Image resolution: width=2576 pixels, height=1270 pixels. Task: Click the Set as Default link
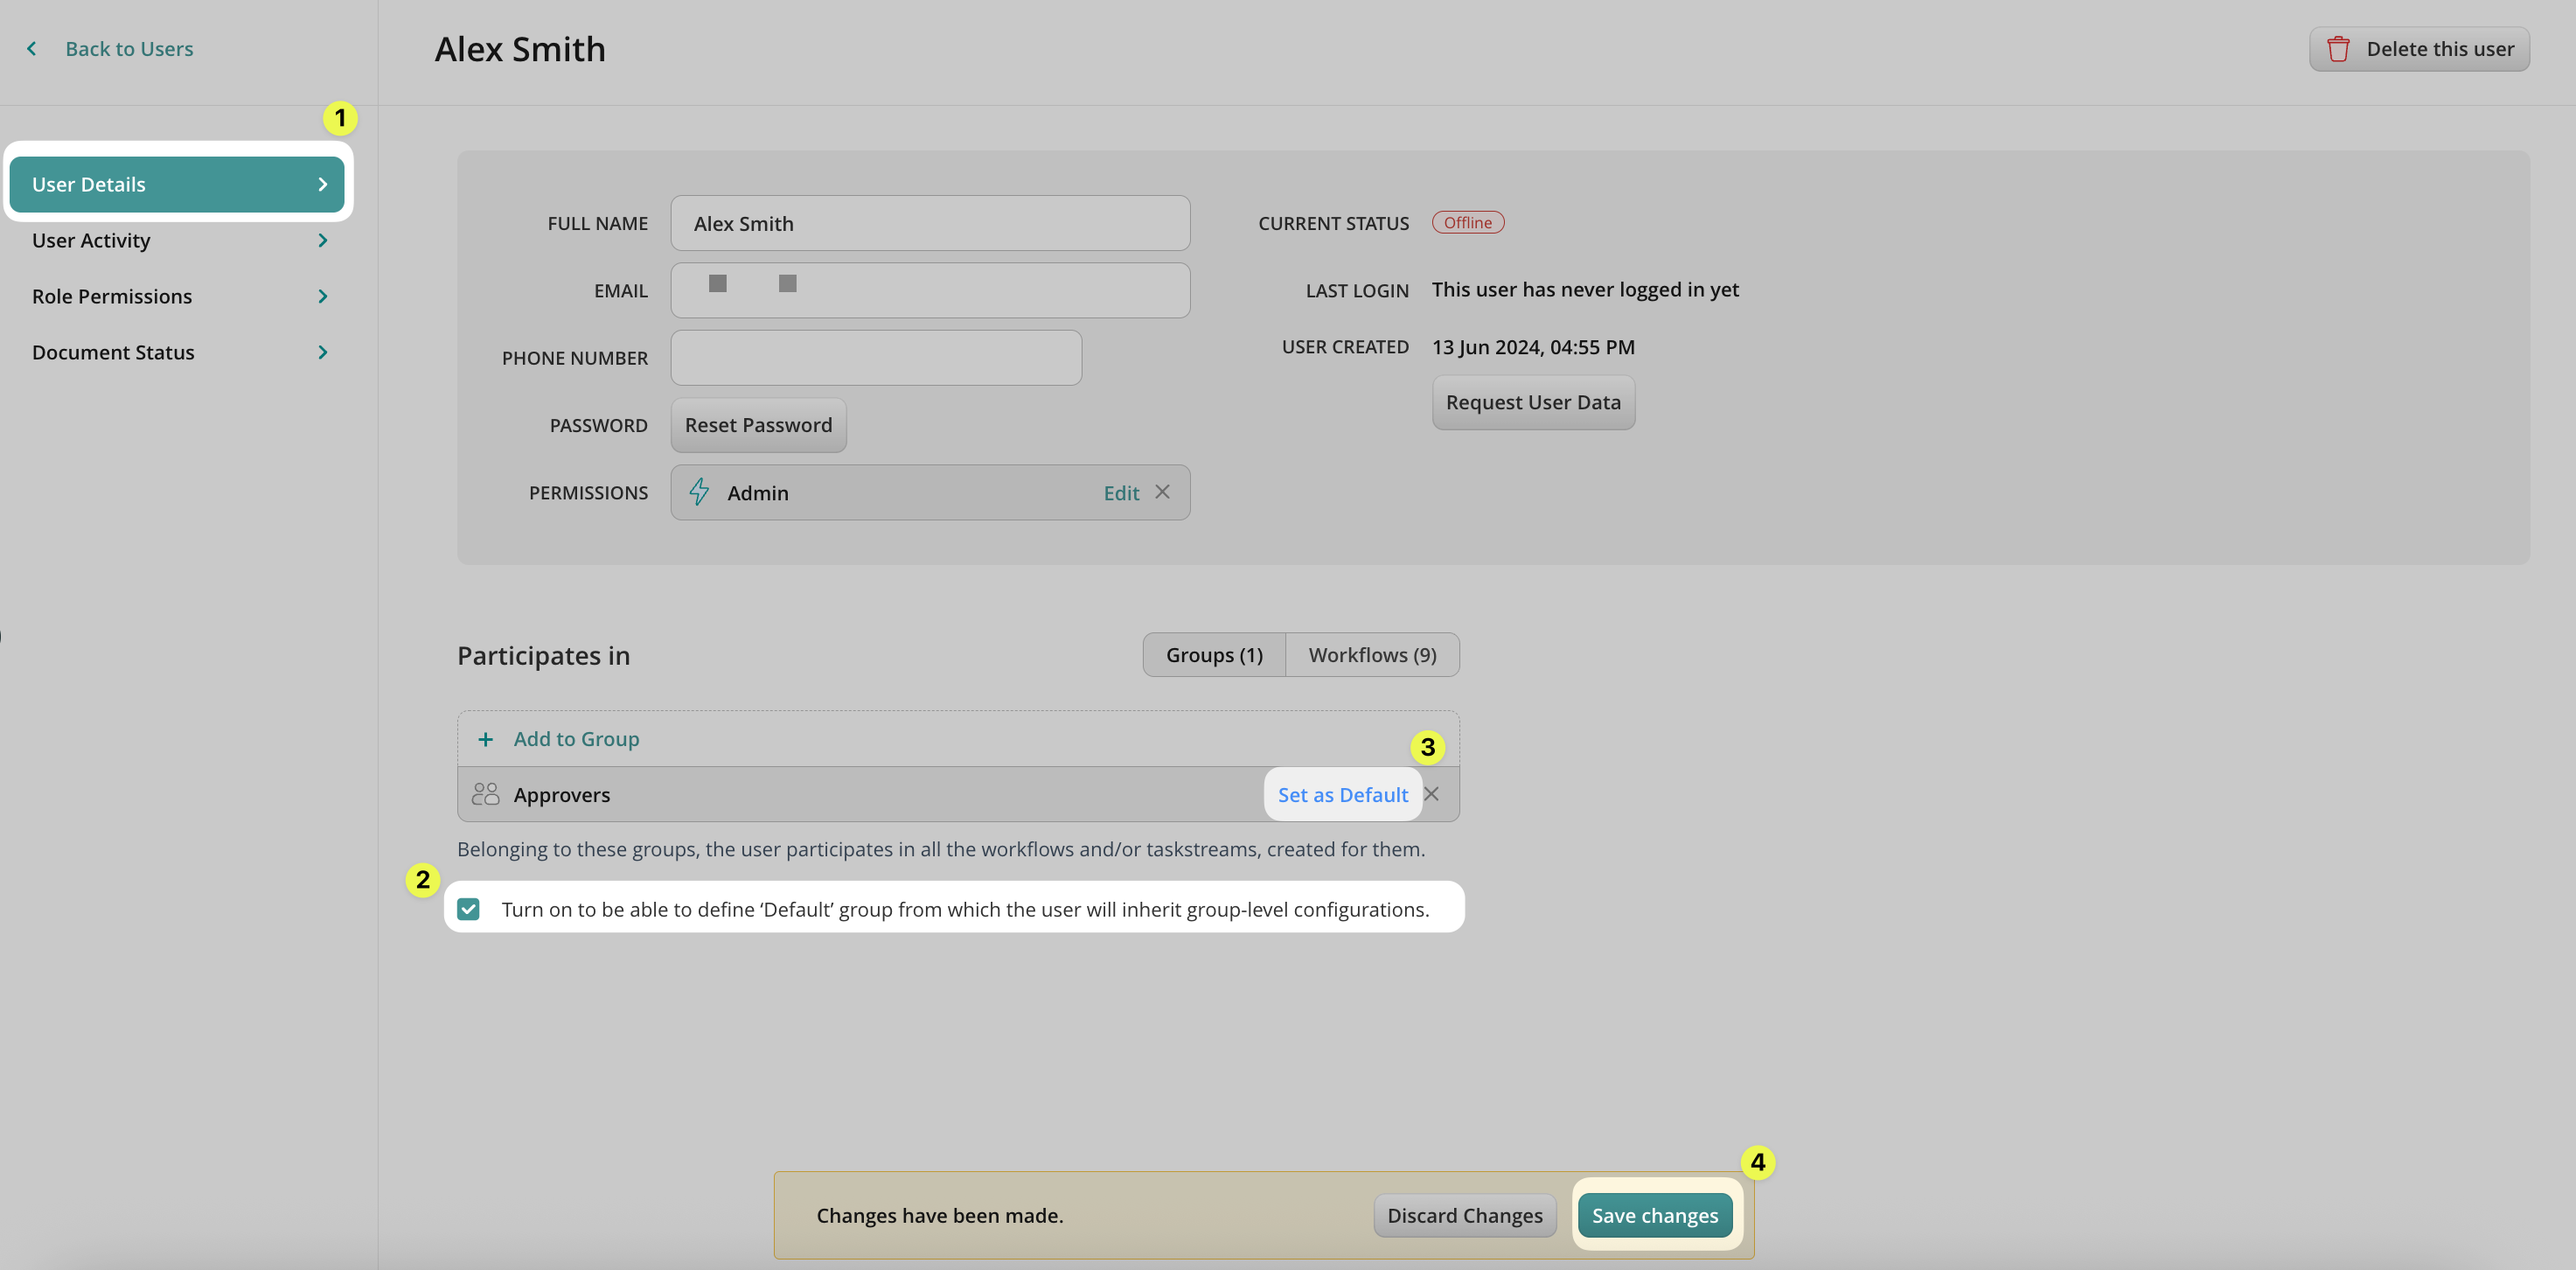coord(1342,794)
